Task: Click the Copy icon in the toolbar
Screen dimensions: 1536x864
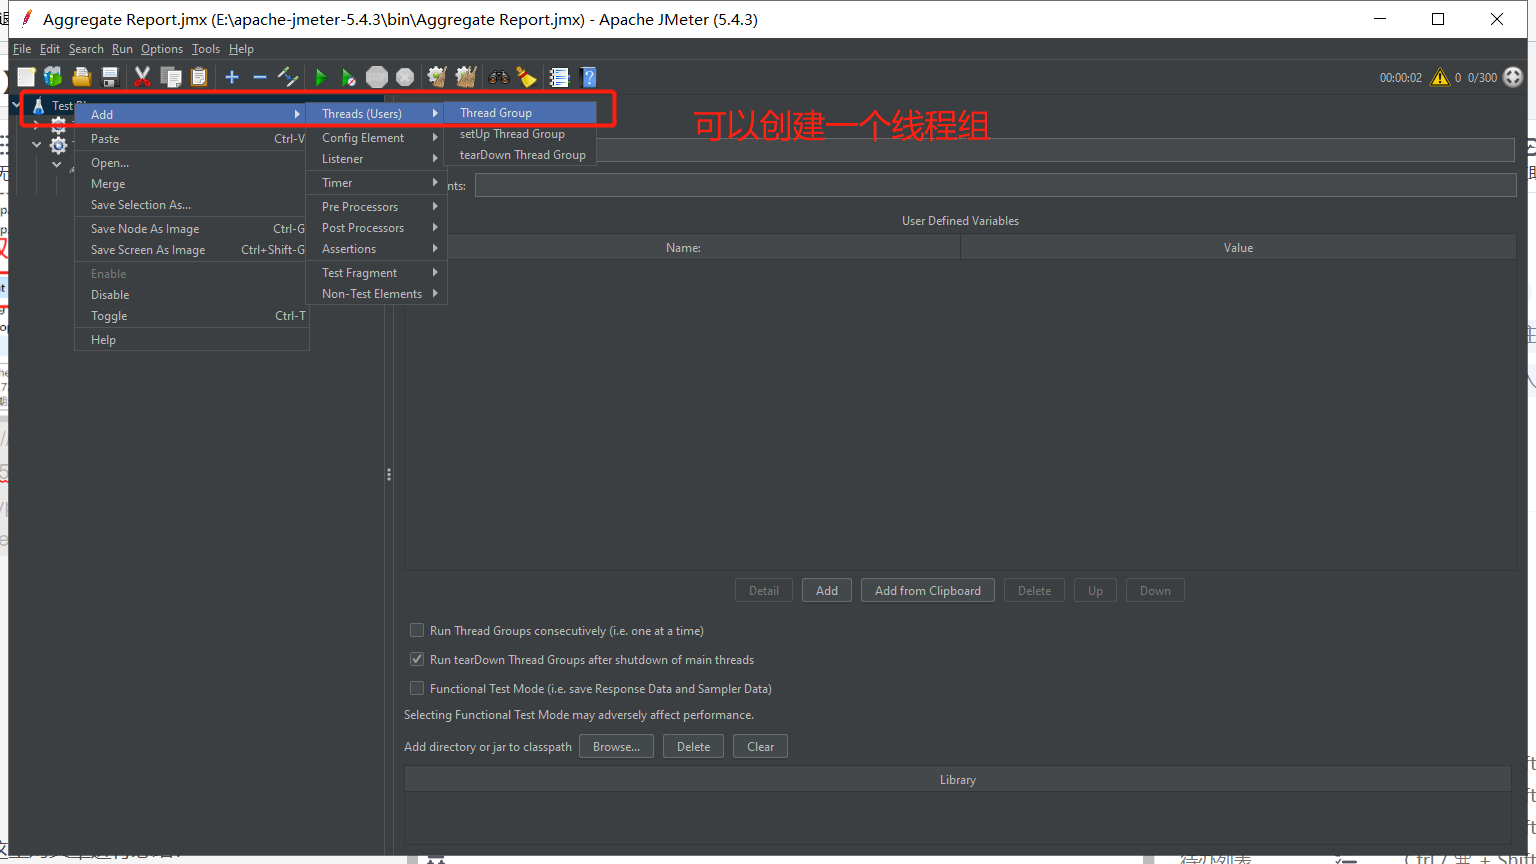Action: [171, 77]
